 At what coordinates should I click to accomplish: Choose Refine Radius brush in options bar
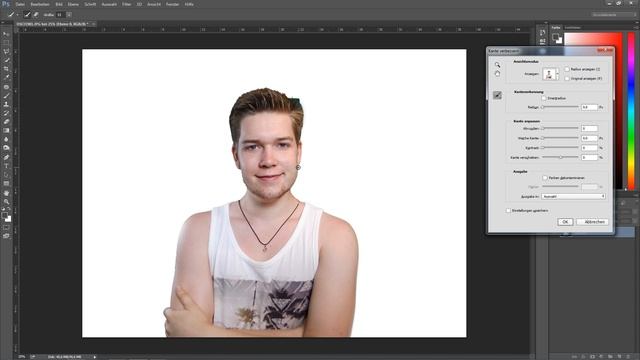pos(27,15)
